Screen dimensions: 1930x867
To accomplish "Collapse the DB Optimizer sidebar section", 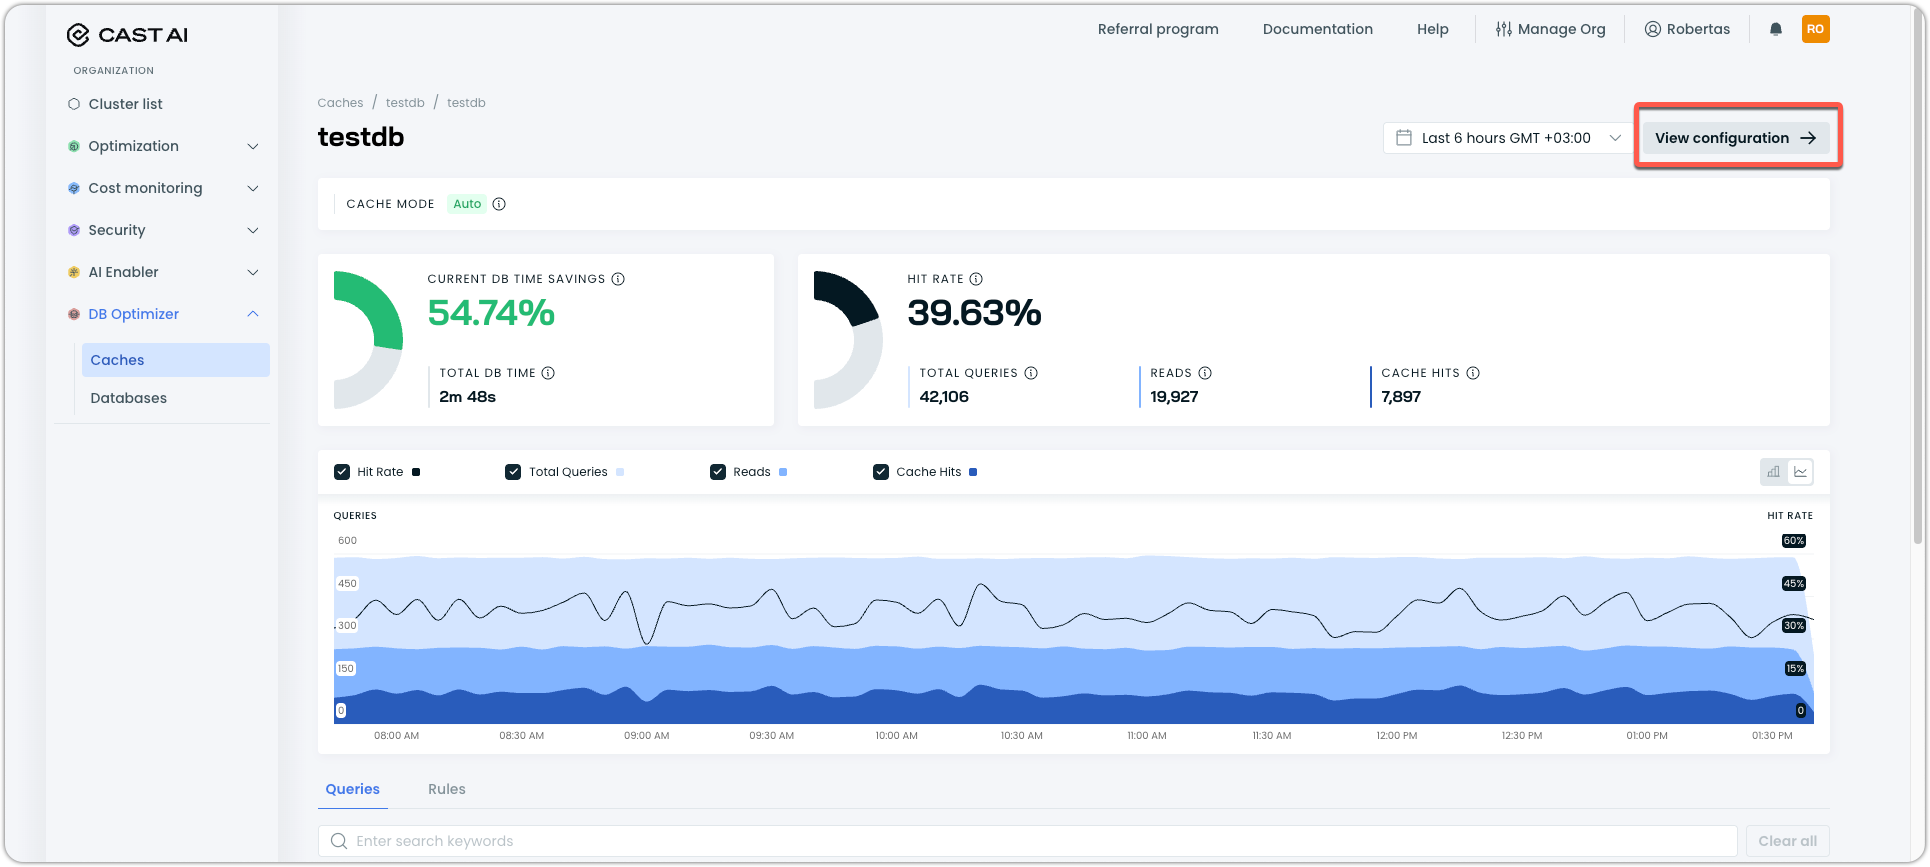I will click(164, 314).
